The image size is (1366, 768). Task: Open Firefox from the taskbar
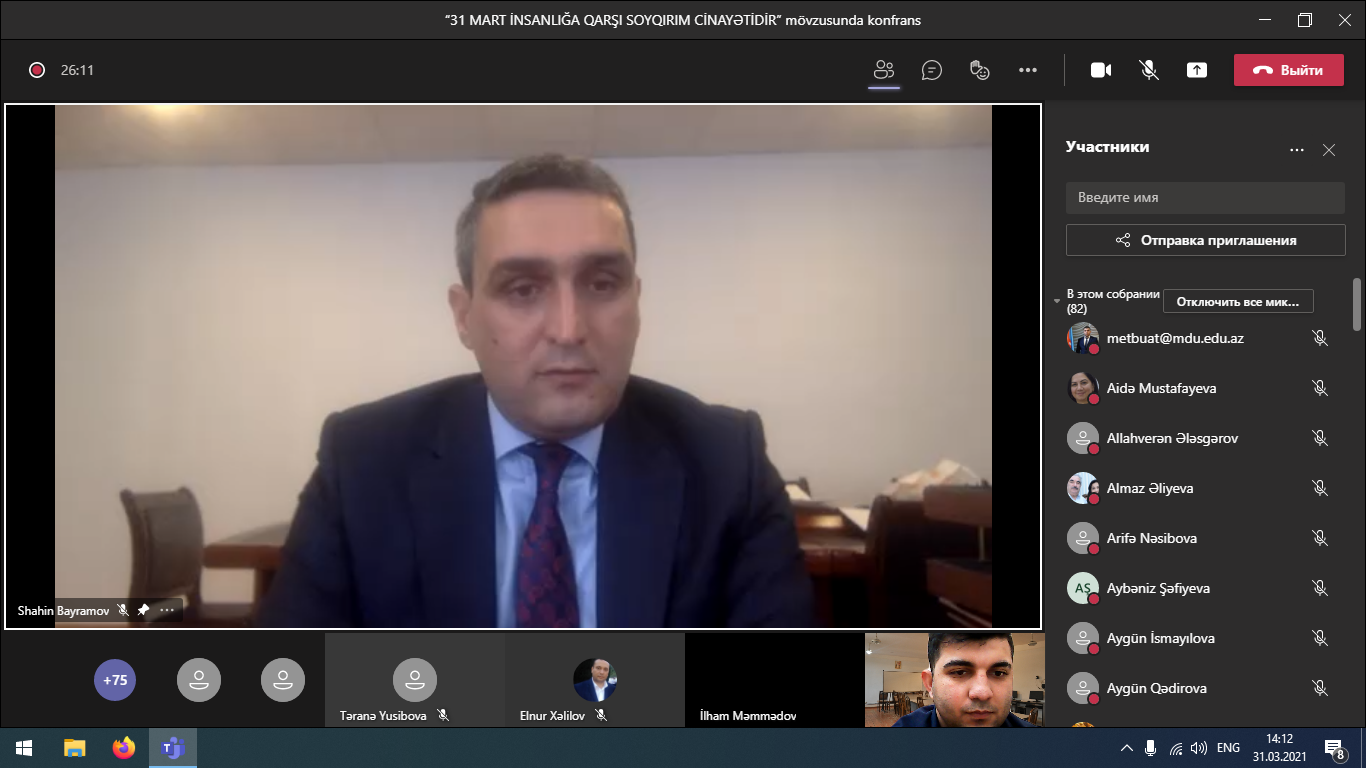click(123, 748)
